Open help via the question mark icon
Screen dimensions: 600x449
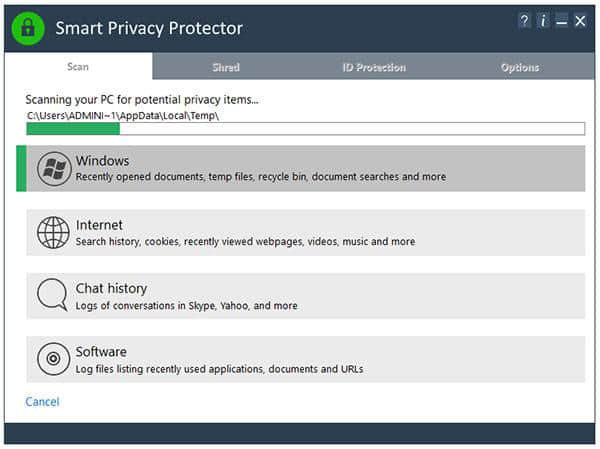click(524, 21)
